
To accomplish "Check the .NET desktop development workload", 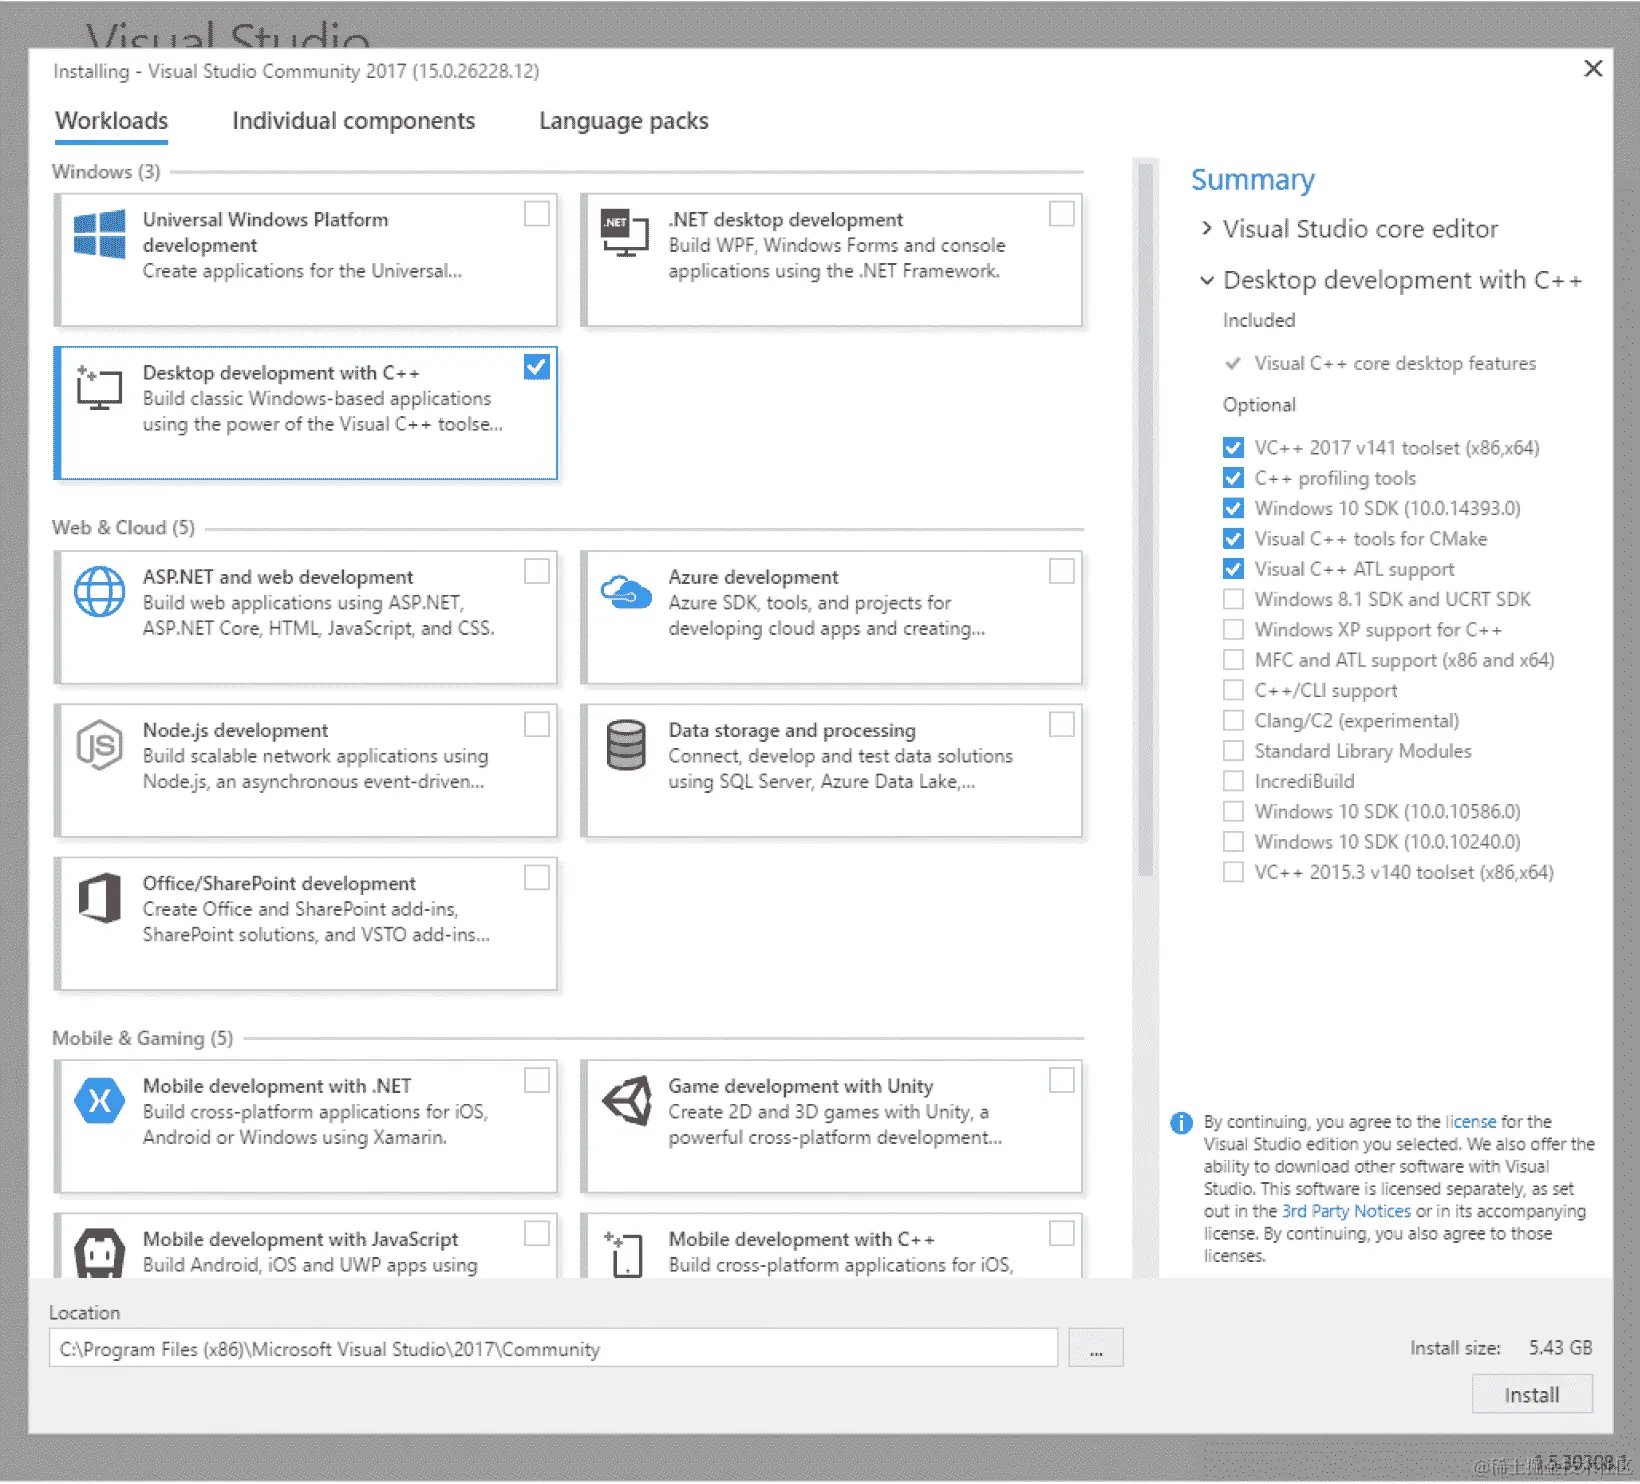I will 1062,214.
